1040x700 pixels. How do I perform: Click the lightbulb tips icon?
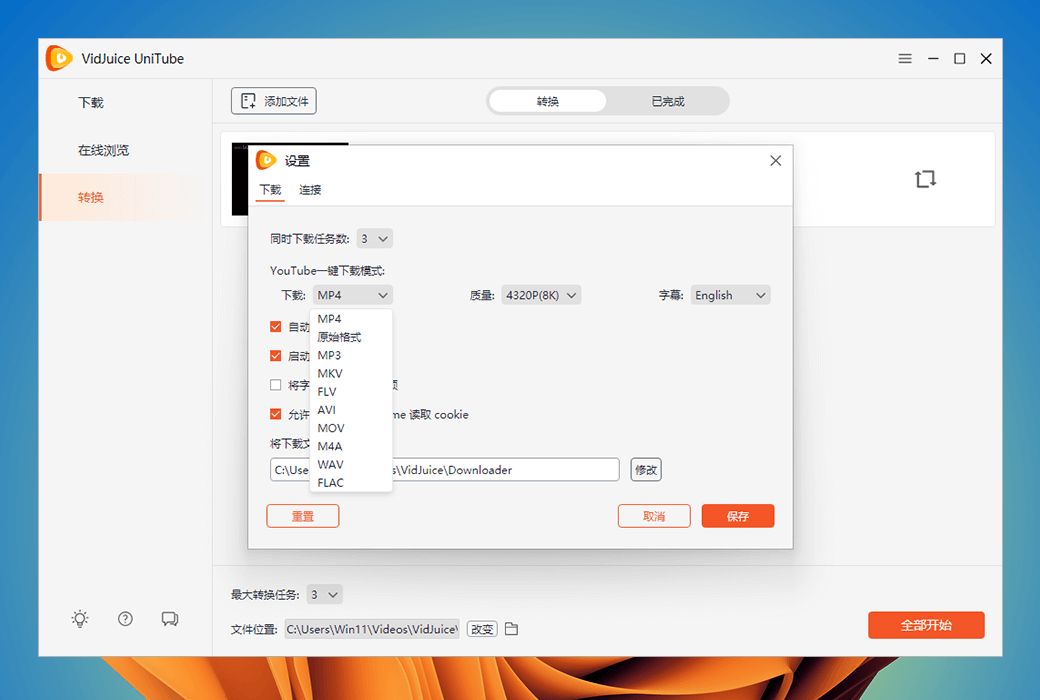80,619
